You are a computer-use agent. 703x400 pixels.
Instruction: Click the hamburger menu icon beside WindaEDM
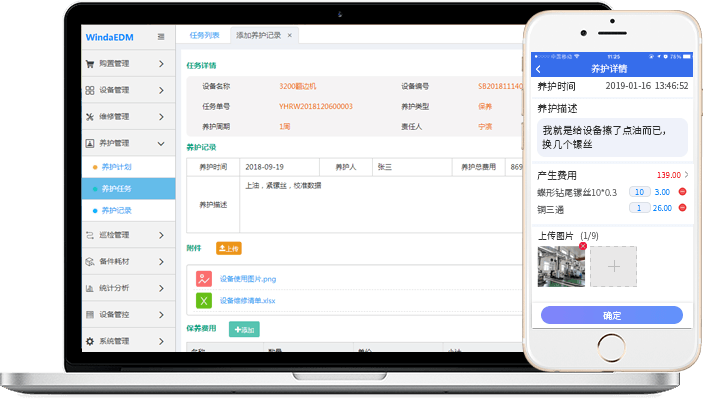coord(162,37)
